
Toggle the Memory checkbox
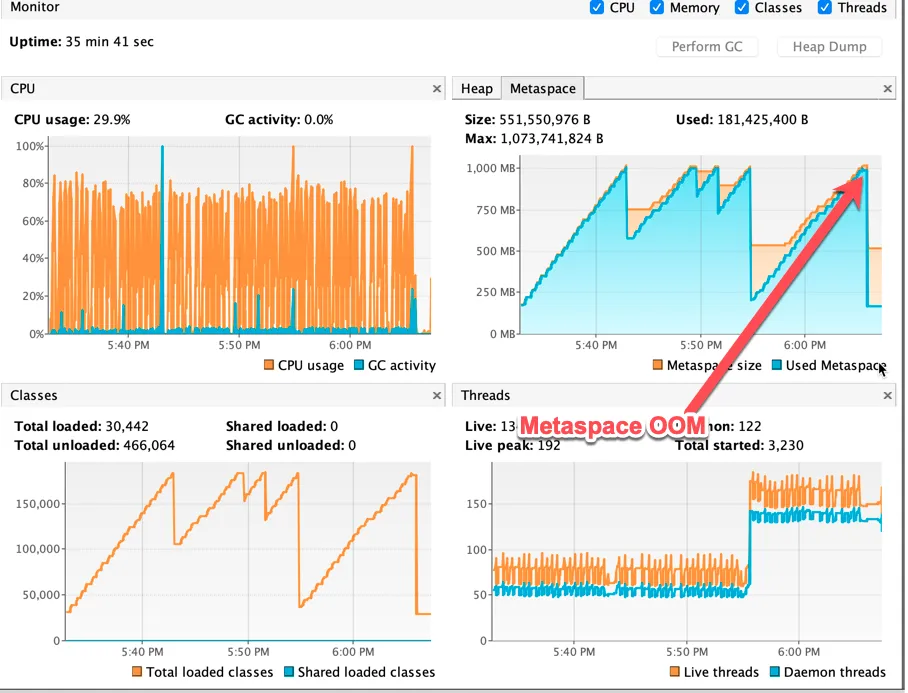click(657, 8)
